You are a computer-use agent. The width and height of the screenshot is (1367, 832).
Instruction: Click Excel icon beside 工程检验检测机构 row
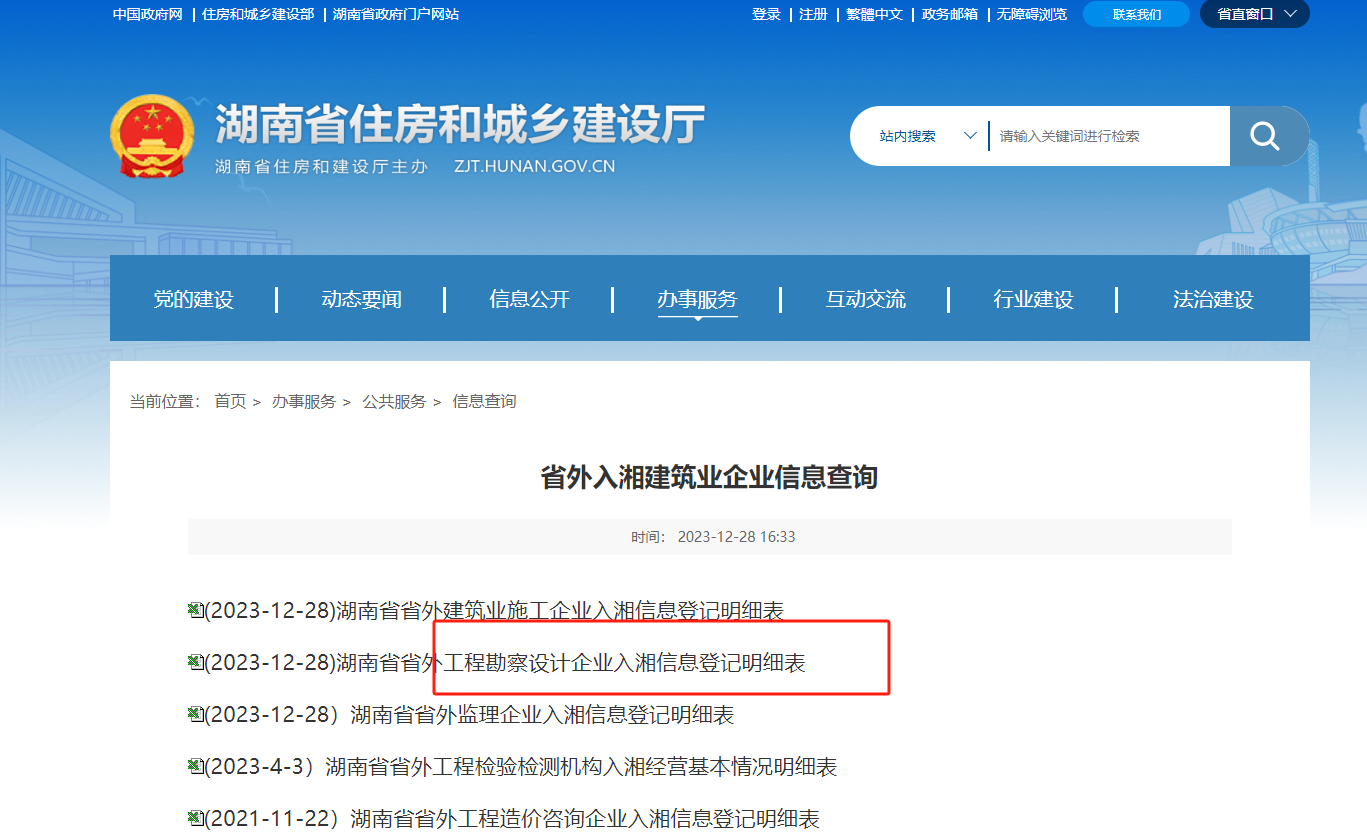(196, 766)
